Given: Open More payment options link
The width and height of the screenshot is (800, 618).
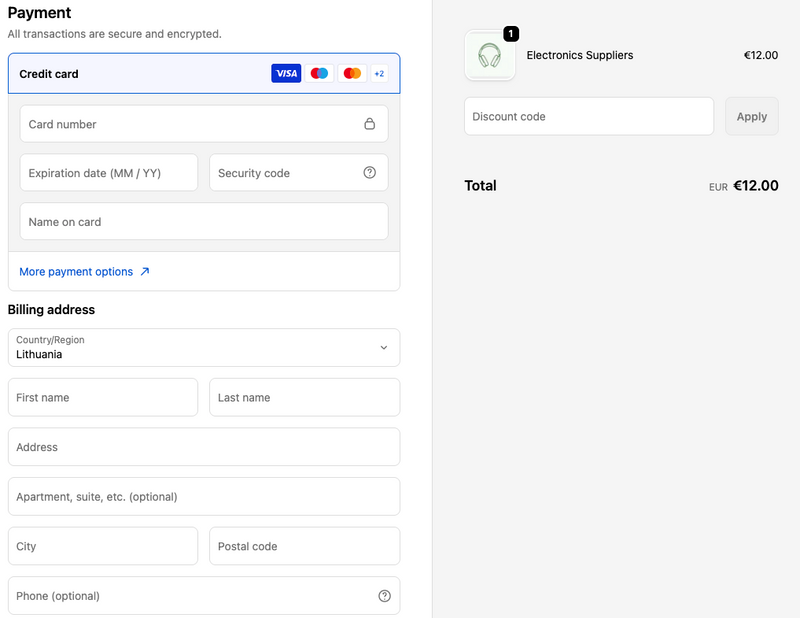Looking at the screenshot, I should (x=76, y=271).
